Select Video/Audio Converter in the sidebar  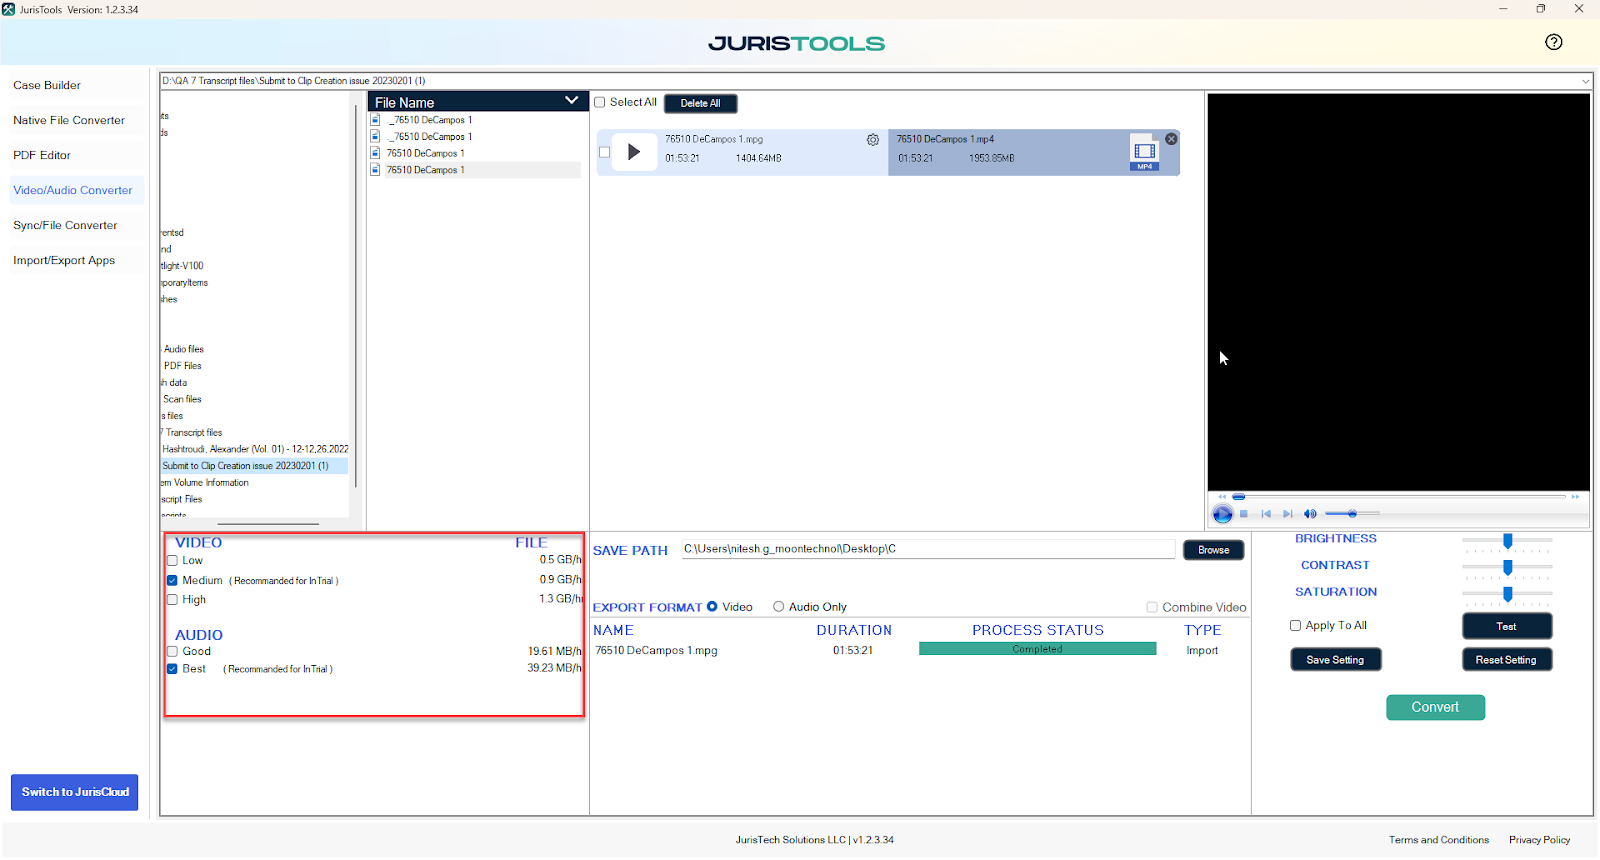(x=73, y=190)
